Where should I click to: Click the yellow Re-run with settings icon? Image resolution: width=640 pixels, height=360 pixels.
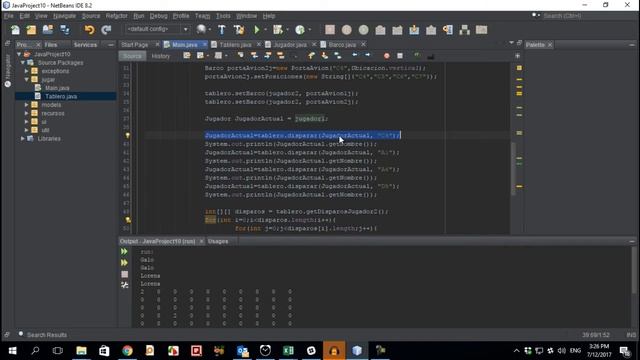coord(124,263)
